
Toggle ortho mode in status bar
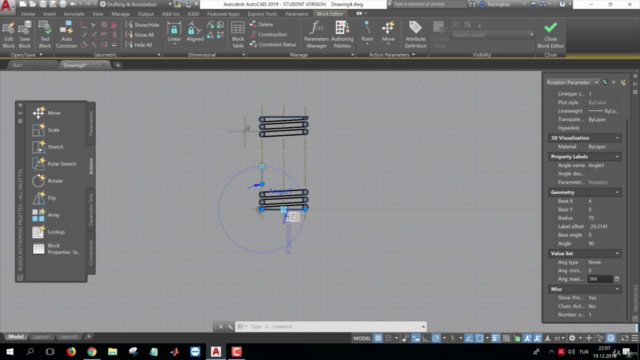426,338
